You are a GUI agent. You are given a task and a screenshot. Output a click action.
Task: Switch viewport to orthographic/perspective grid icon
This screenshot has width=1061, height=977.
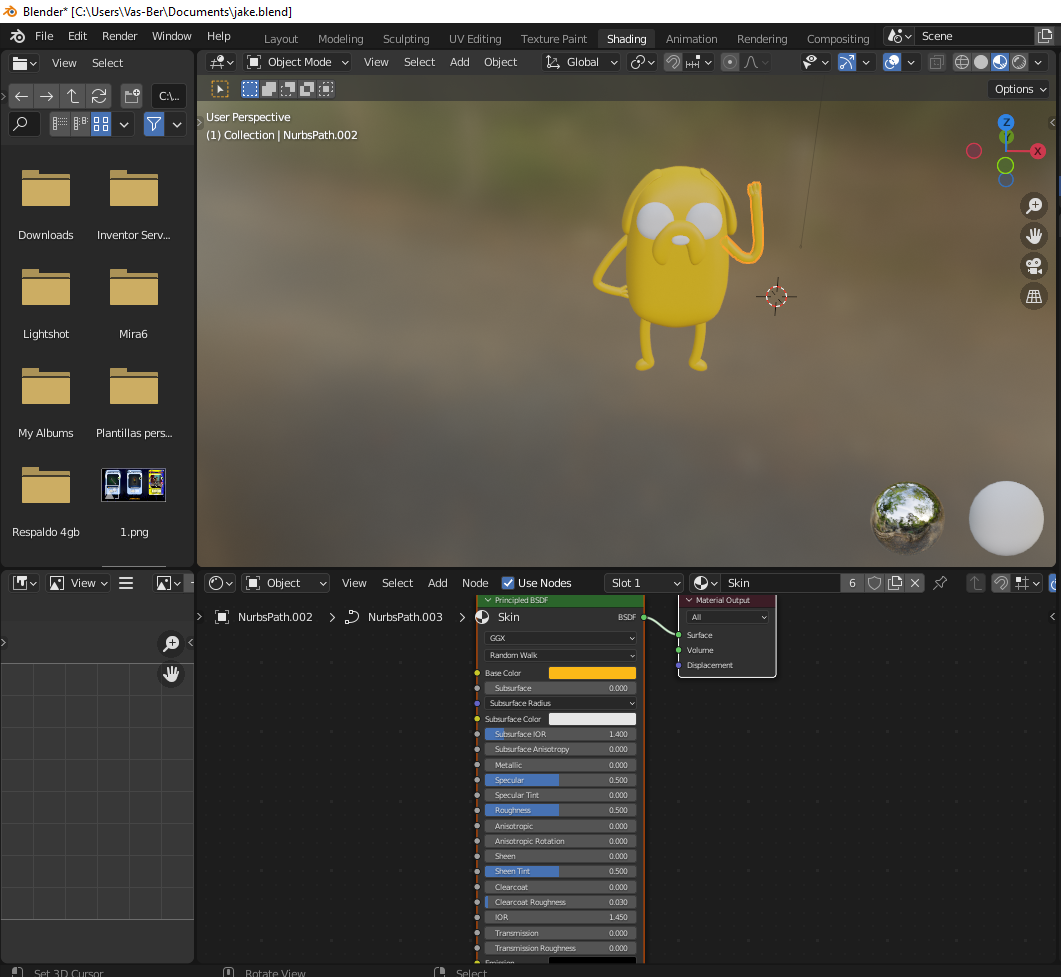point(1033,296)
